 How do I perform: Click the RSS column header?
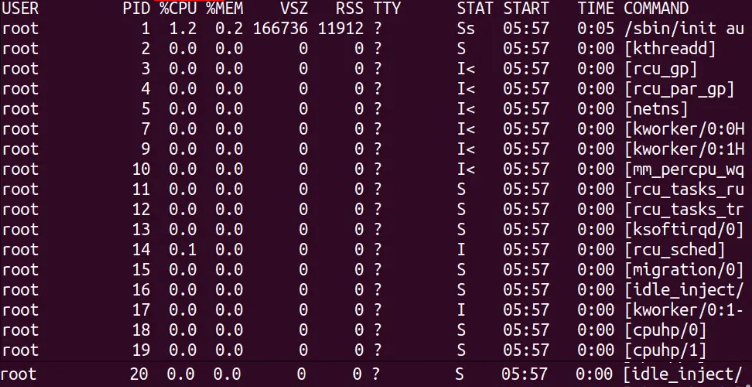click(350, 8)
